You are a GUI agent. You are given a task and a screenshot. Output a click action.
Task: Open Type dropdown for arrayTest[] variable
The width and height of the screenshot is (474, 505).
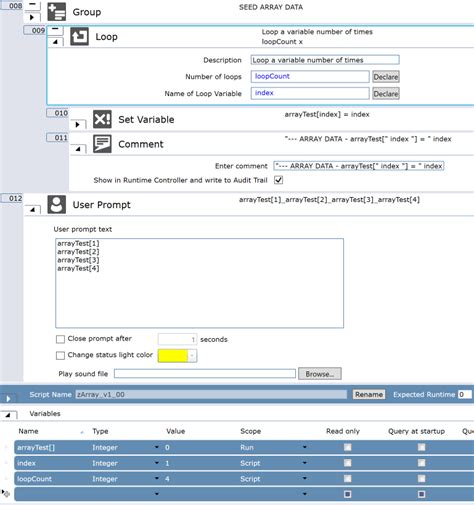tap(157, 447)
